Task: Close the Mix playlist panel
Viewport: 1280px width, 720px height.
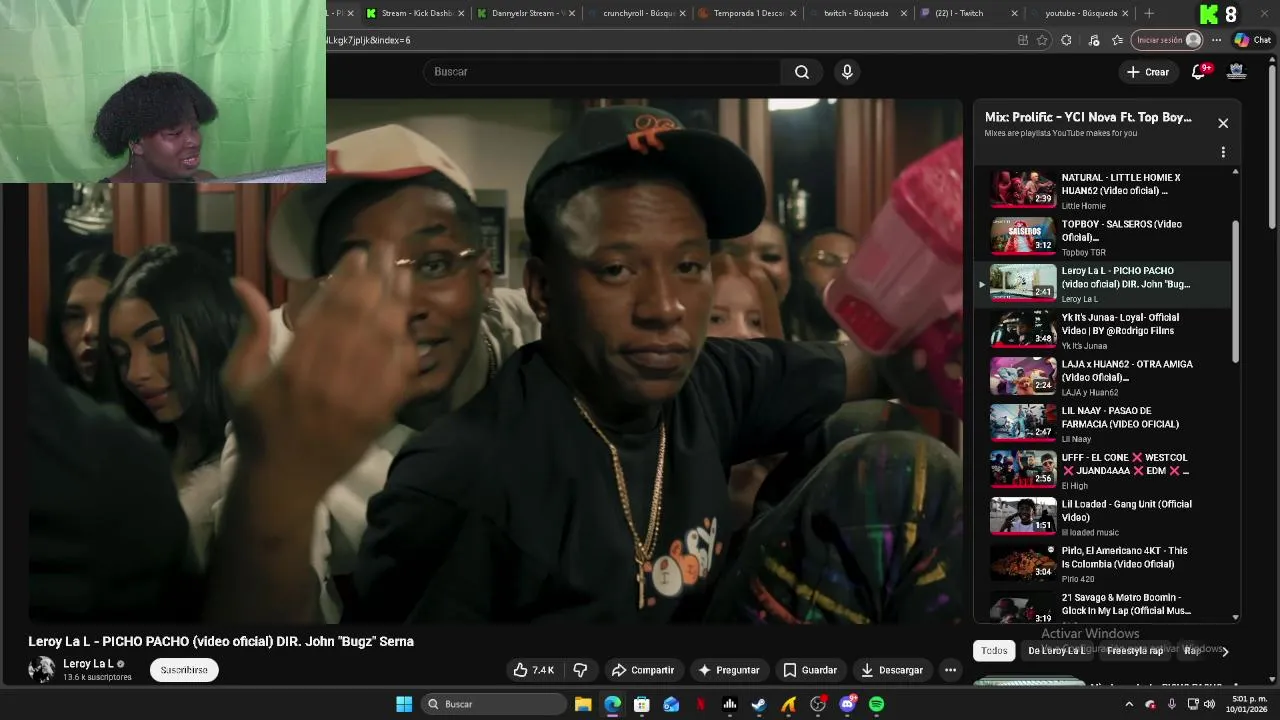Action: click(x=1223, y=123)
